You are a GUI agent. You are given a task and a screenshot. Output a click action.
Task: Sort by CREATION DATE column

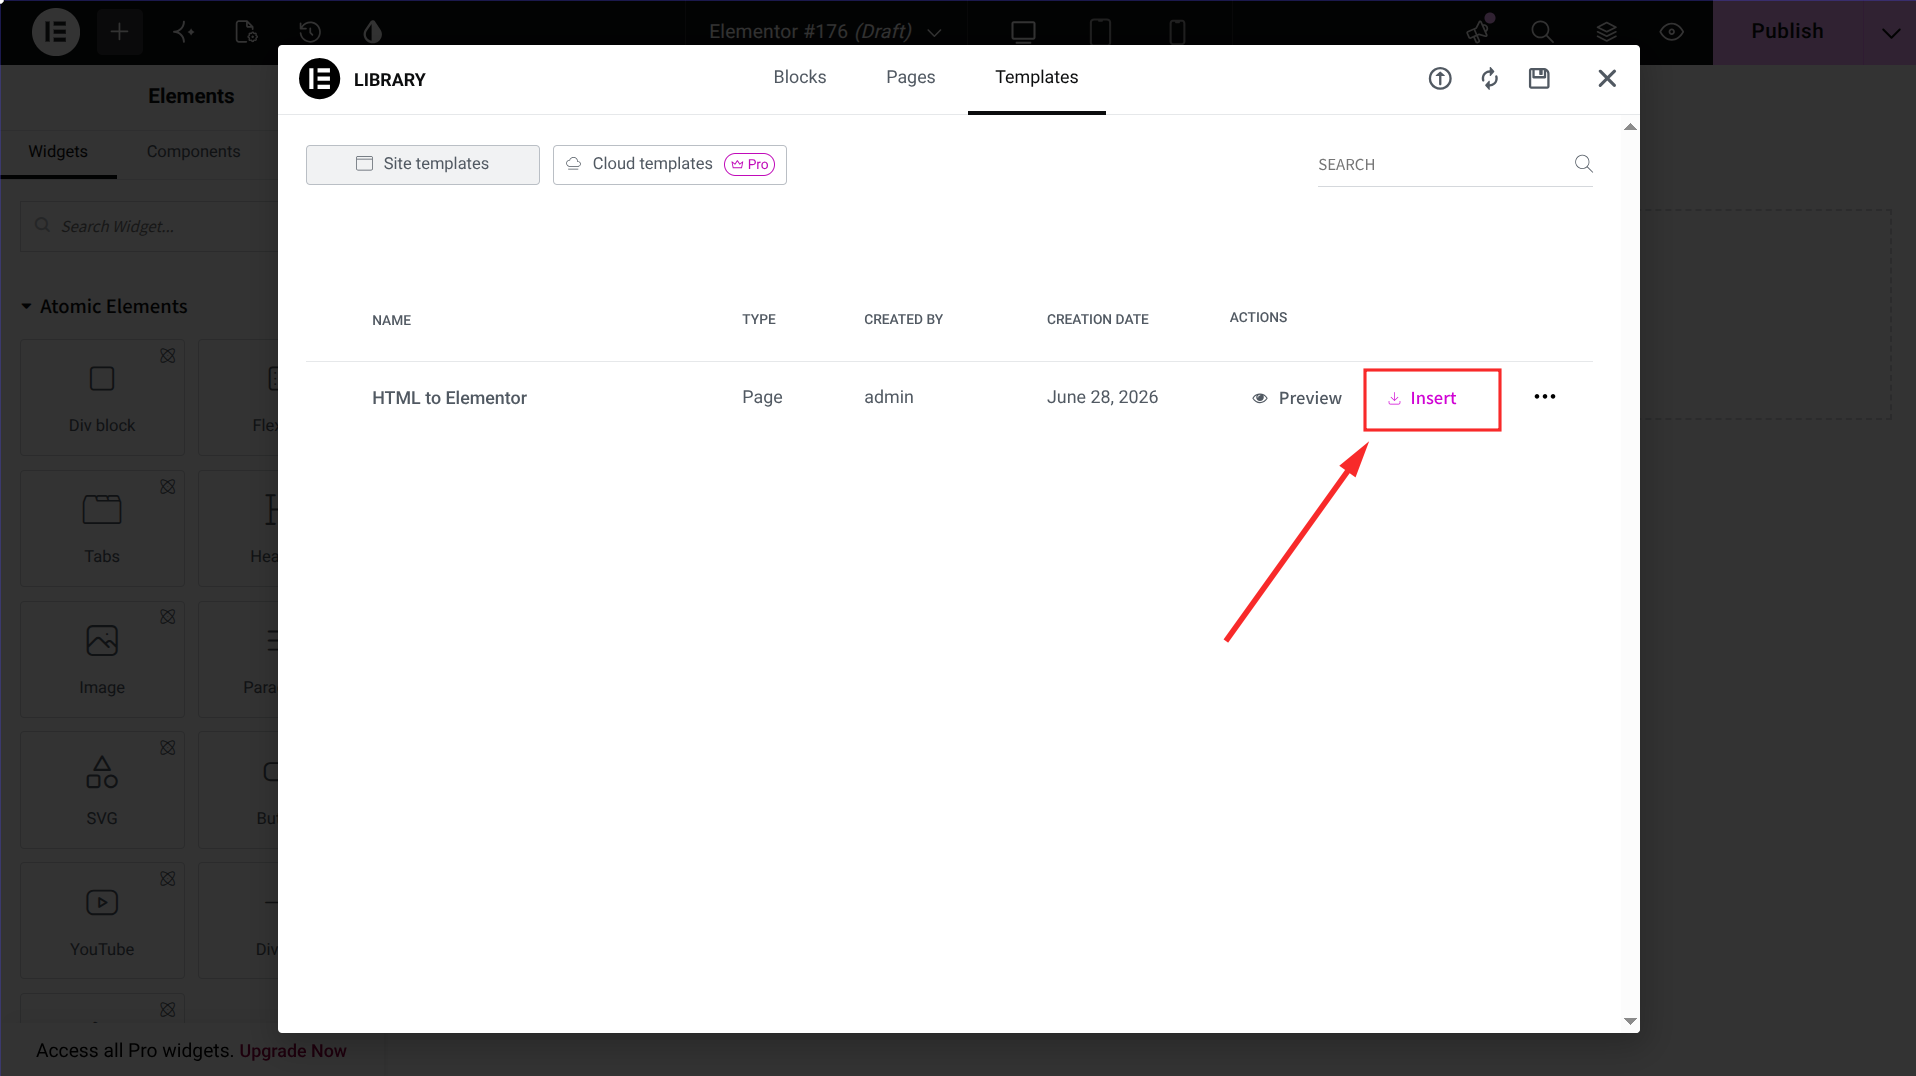pyautogui.click(x=1098, y=320)
